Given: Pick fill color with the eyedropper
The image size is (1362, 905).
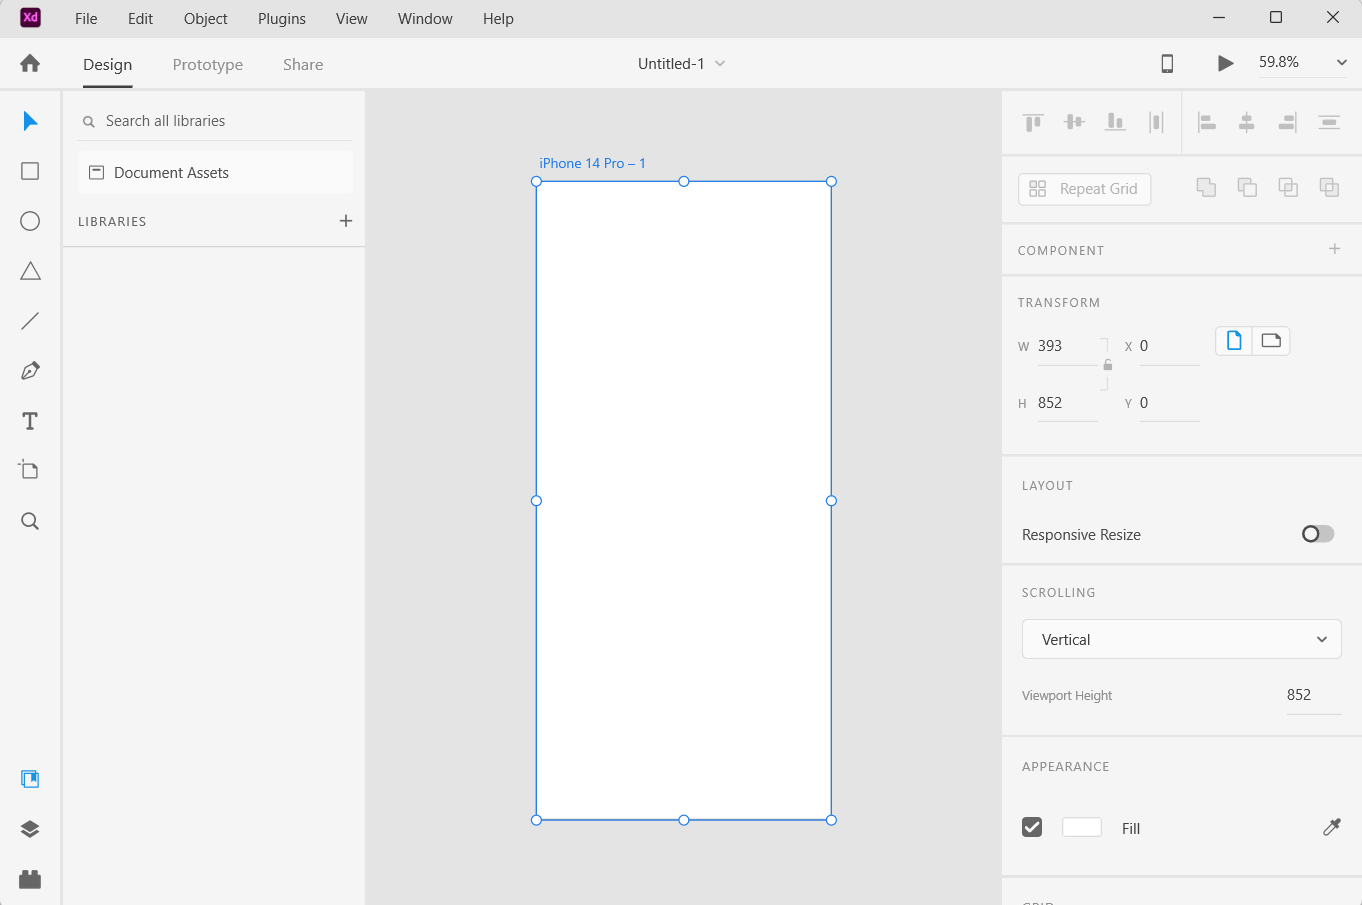Looking at the screenshot, I should (x=1331, y=827).
